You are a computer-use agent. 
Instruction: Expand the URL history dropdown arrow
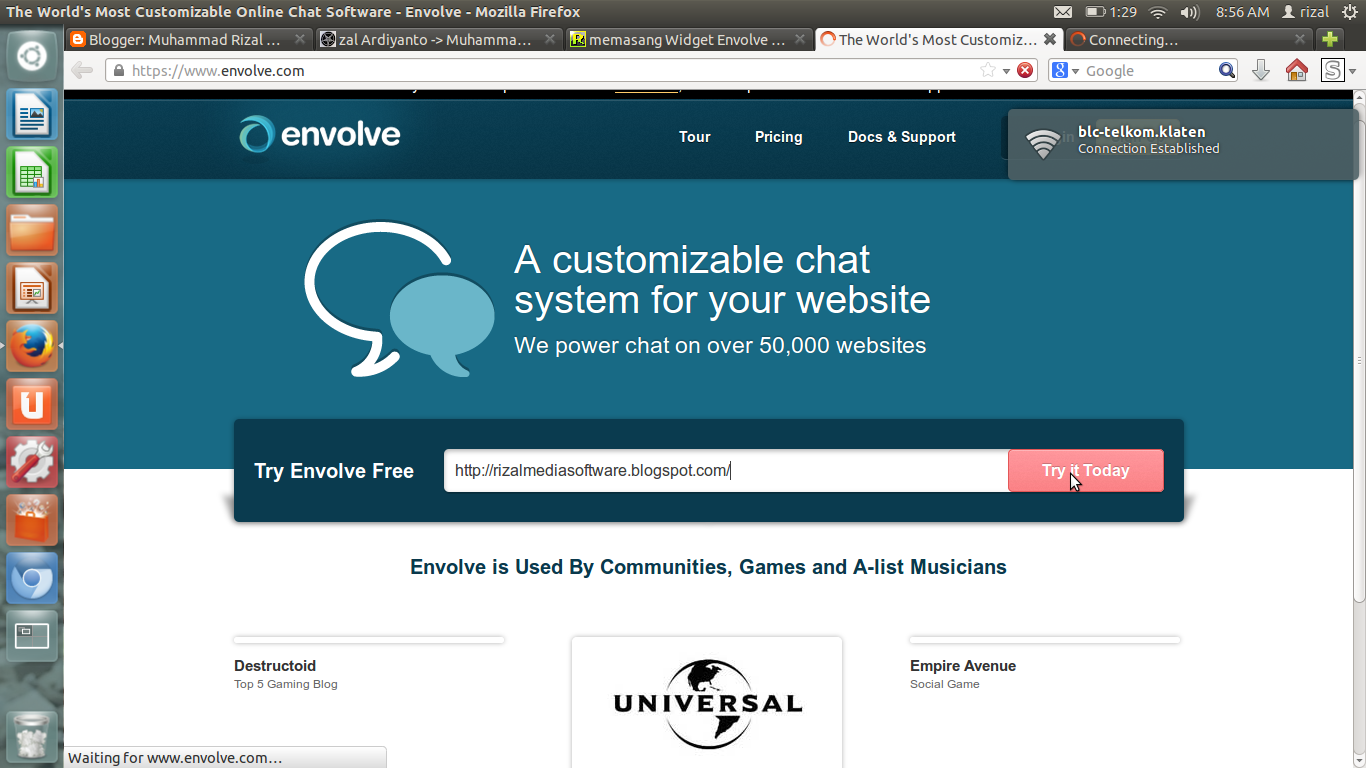tap(1006, 71)
